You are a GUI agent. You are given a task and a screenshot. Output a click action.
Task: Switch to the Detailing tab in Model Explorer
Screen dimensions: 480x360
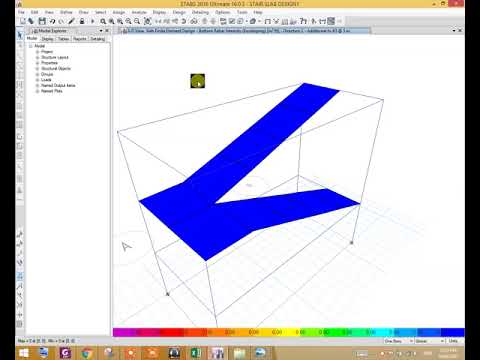point(98,39)
